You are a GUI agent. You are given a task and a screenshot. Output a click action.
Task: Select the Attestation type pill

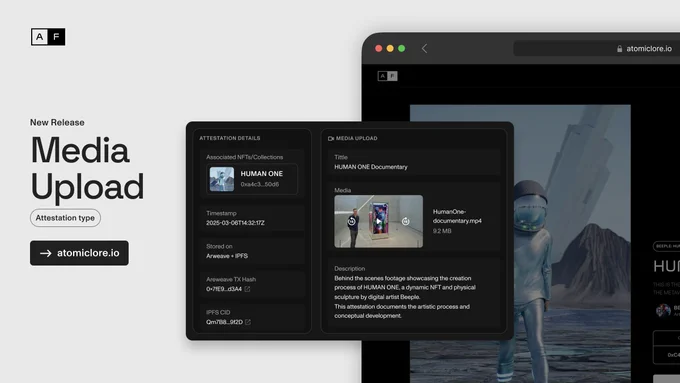65,218
